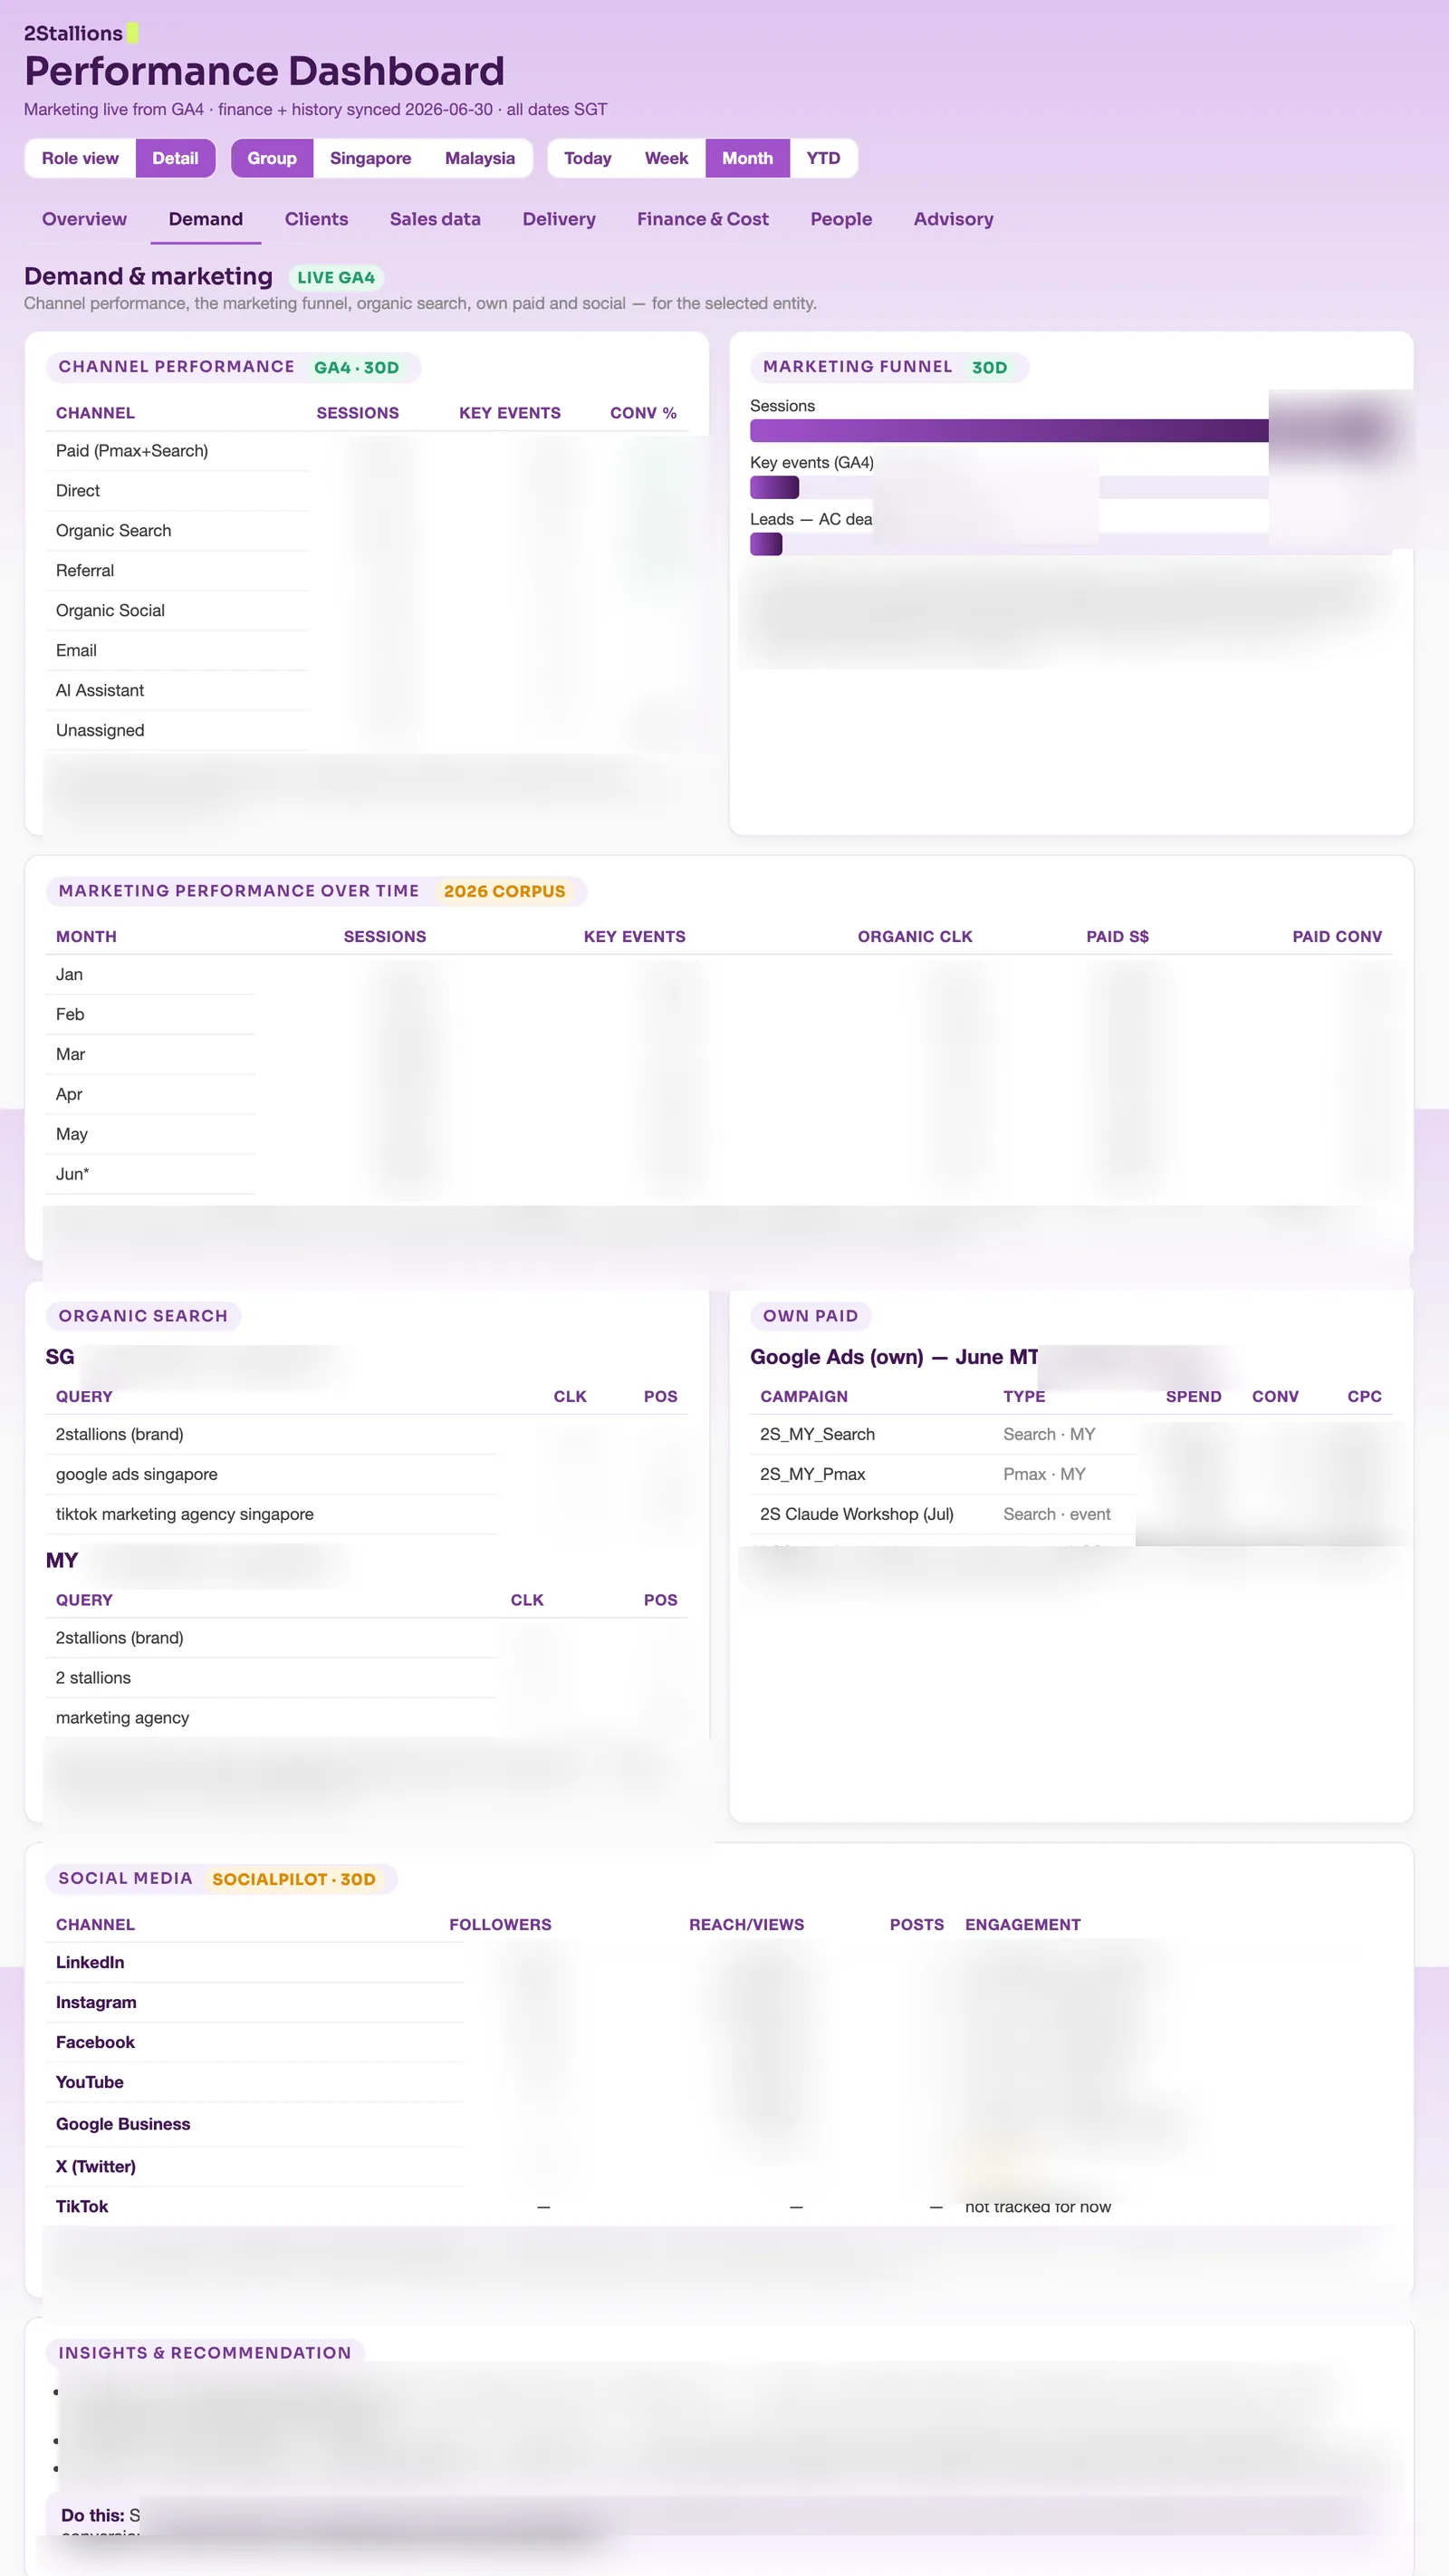Open the Clients tab

(x=316, y=219)
